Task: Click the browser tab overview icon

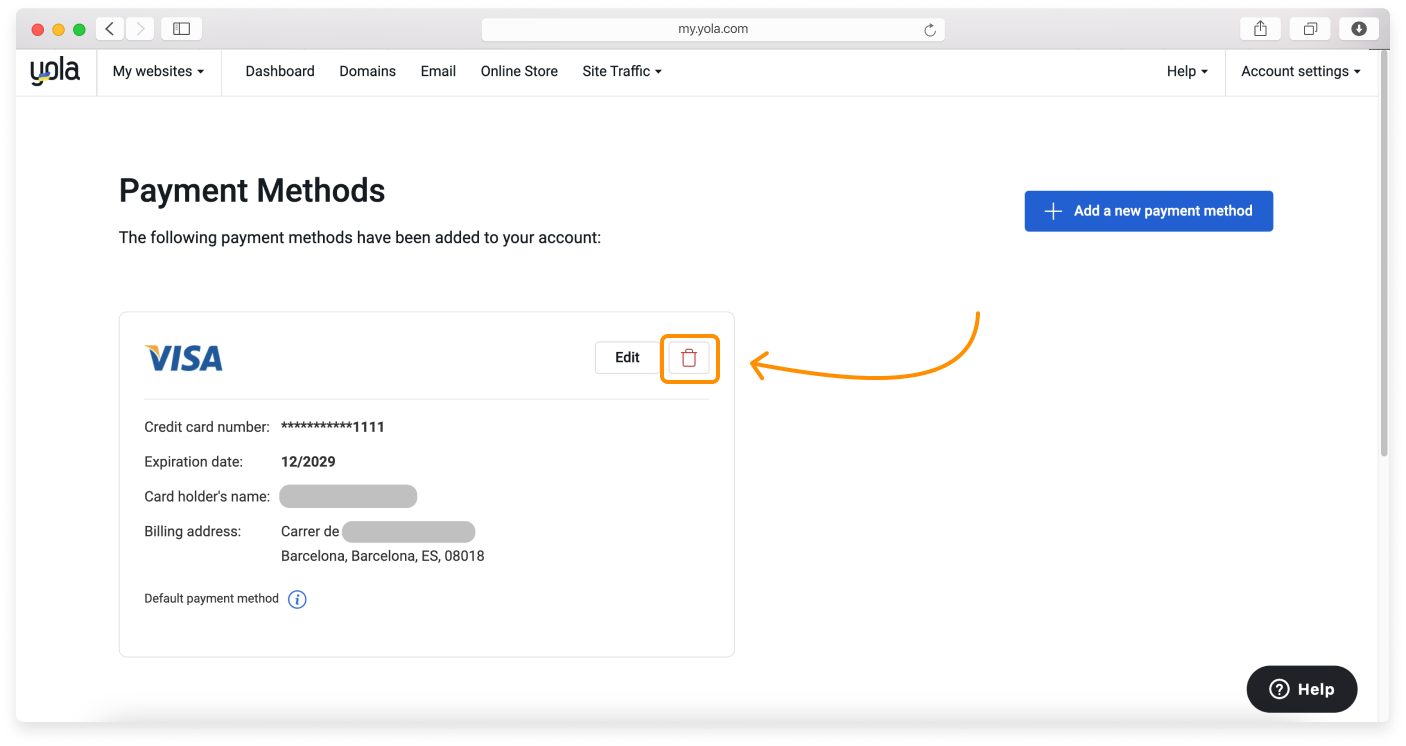Action: (x=1309, y=28)
